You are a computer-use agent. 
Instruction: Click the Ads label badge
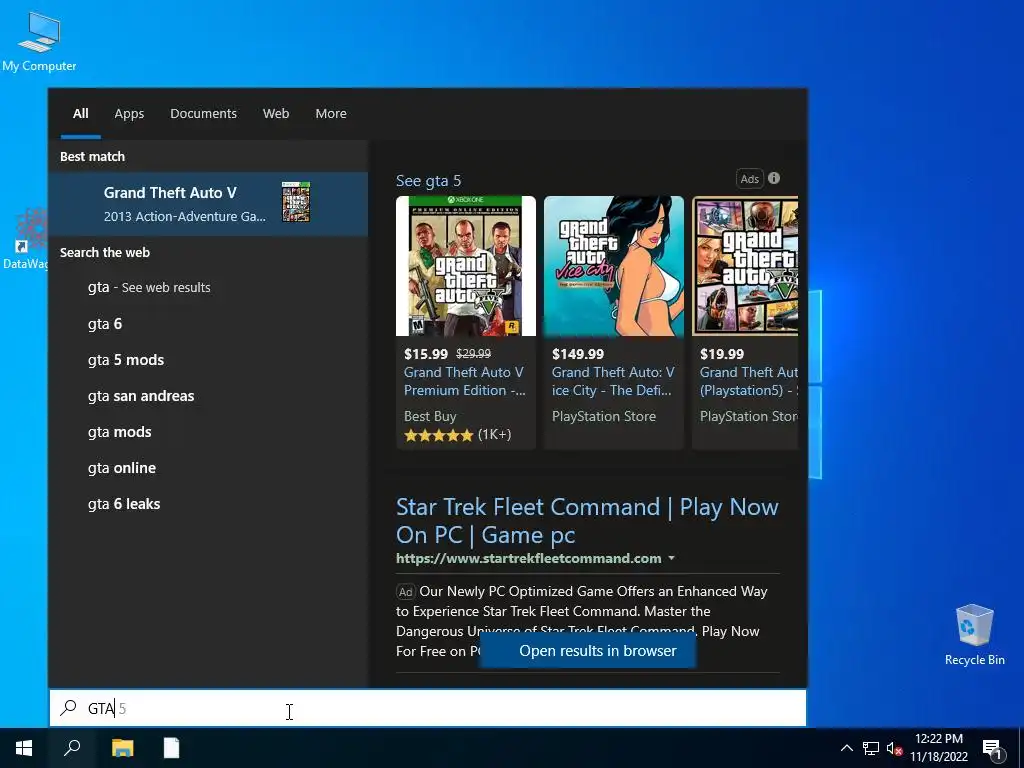coord(750,178)
